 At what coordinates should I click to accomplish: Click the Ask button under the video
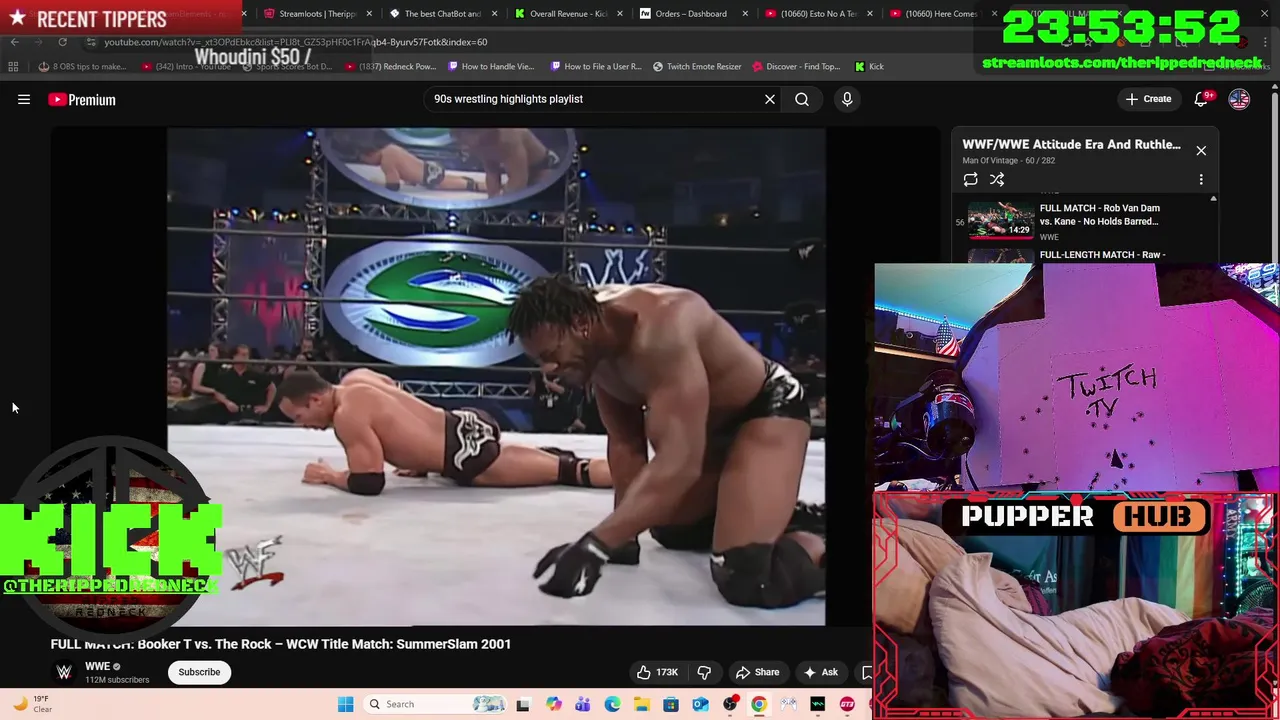coord(821,672)
